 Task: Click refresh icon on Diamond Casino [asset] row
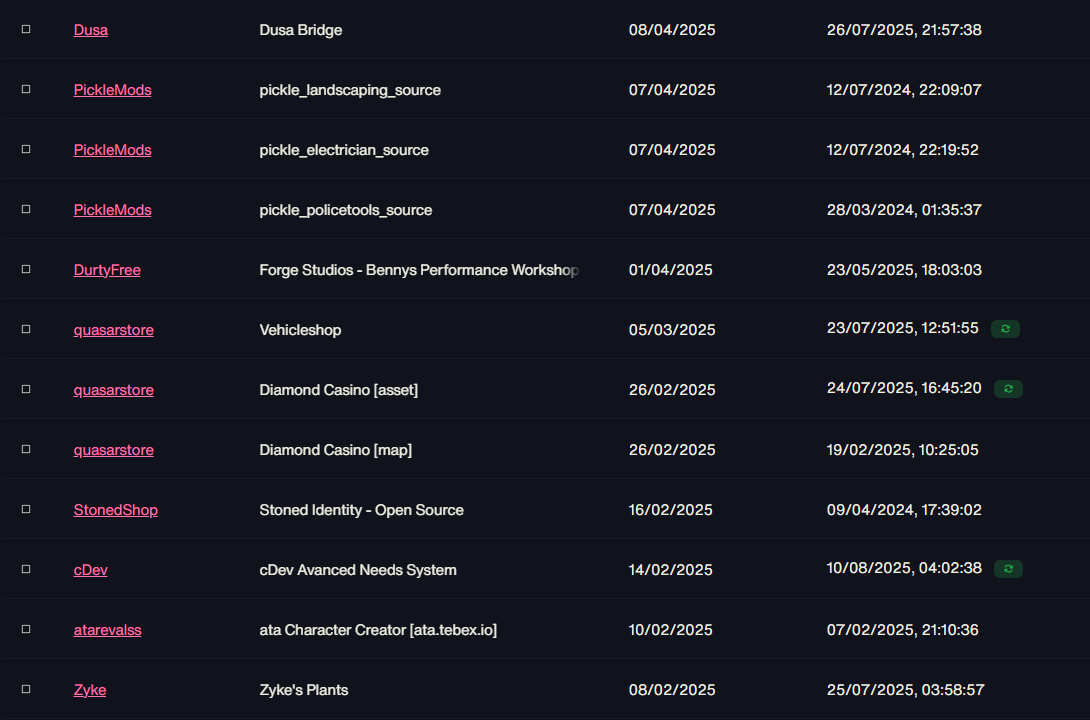1008,388
